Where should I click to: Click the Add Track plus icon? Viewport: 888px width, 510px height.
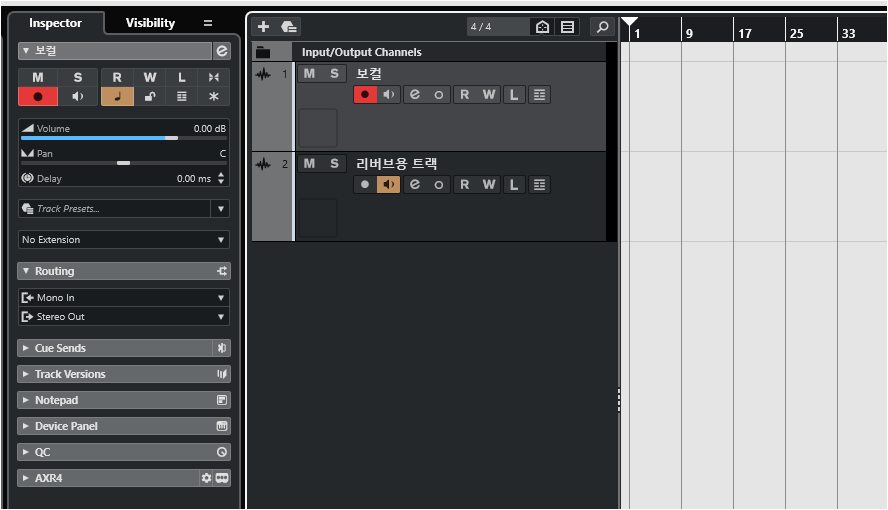[x=263, y=27]
